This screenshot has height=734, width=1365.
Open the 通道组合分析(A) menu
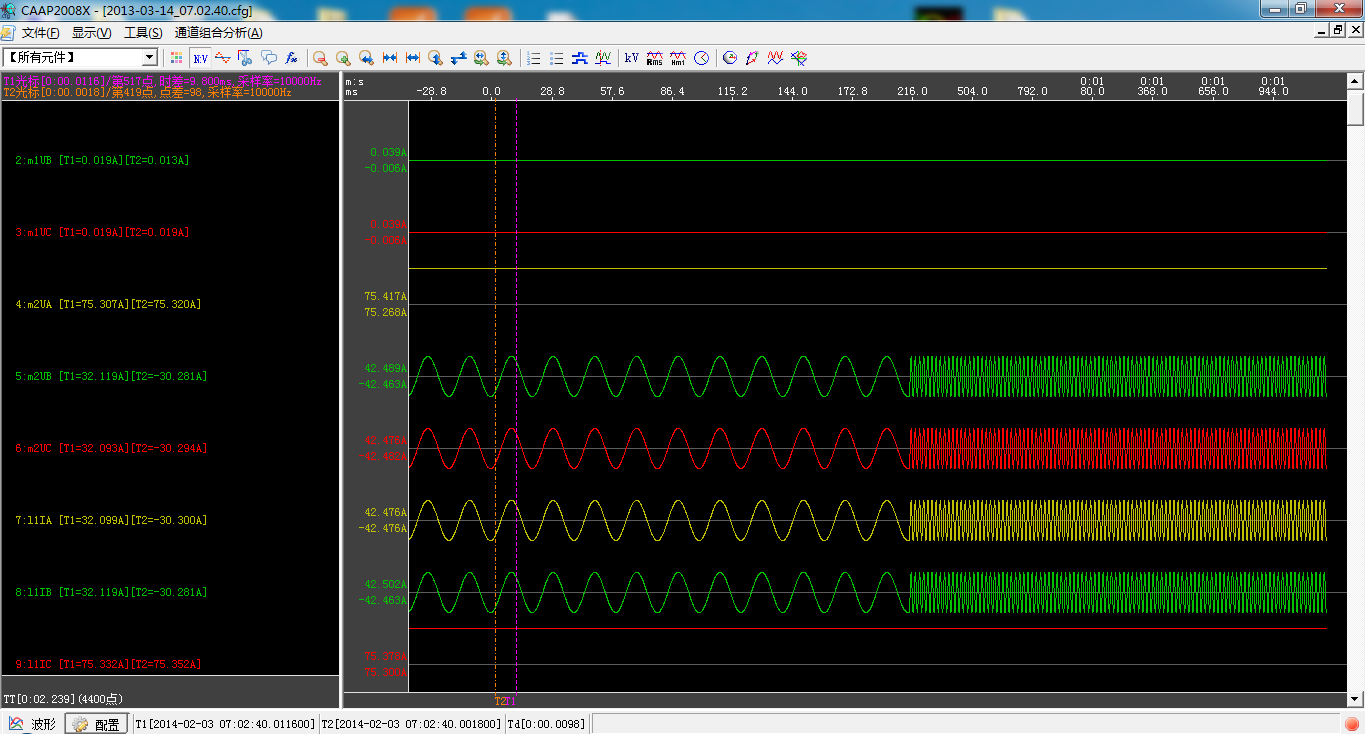pos(218,33)
